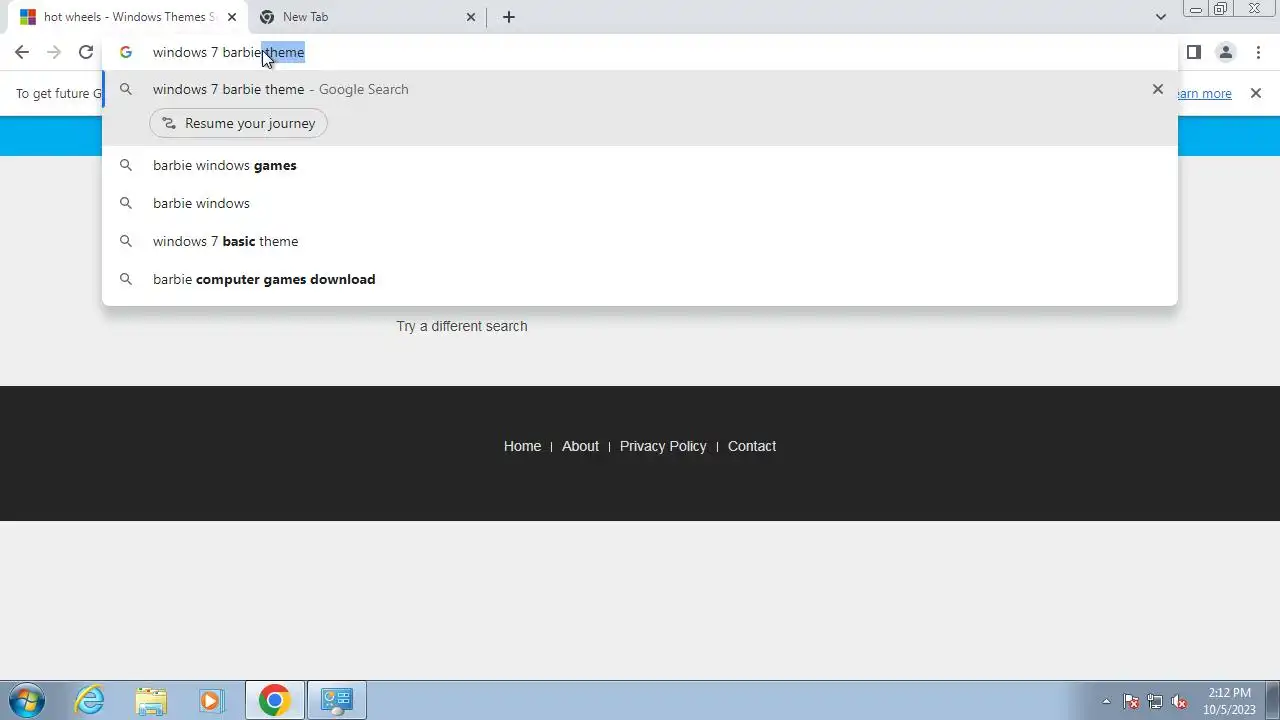Open the Contact footer link
Viewport: 1280px width, 720px height.
[x=752, y=446]
